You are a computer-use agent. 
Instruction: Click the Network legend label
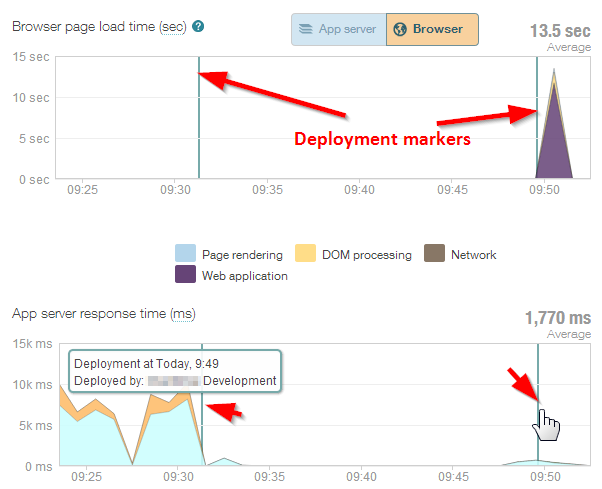click(x=474, y=254)
